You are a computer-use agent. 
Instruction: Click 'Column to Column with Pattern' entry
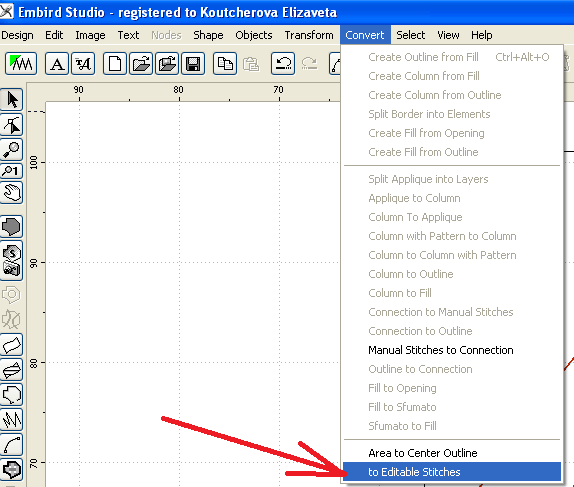pos(452,255)
